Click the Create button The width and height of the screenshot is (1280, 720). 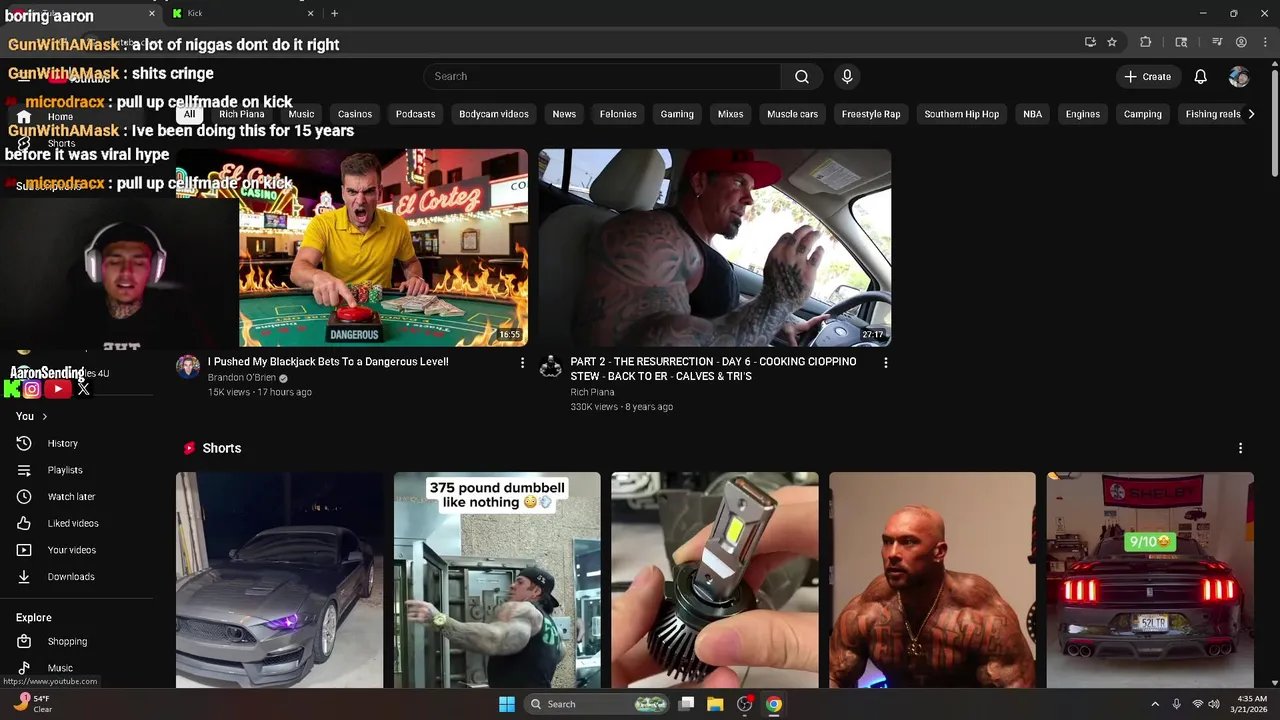(1147, 76)
